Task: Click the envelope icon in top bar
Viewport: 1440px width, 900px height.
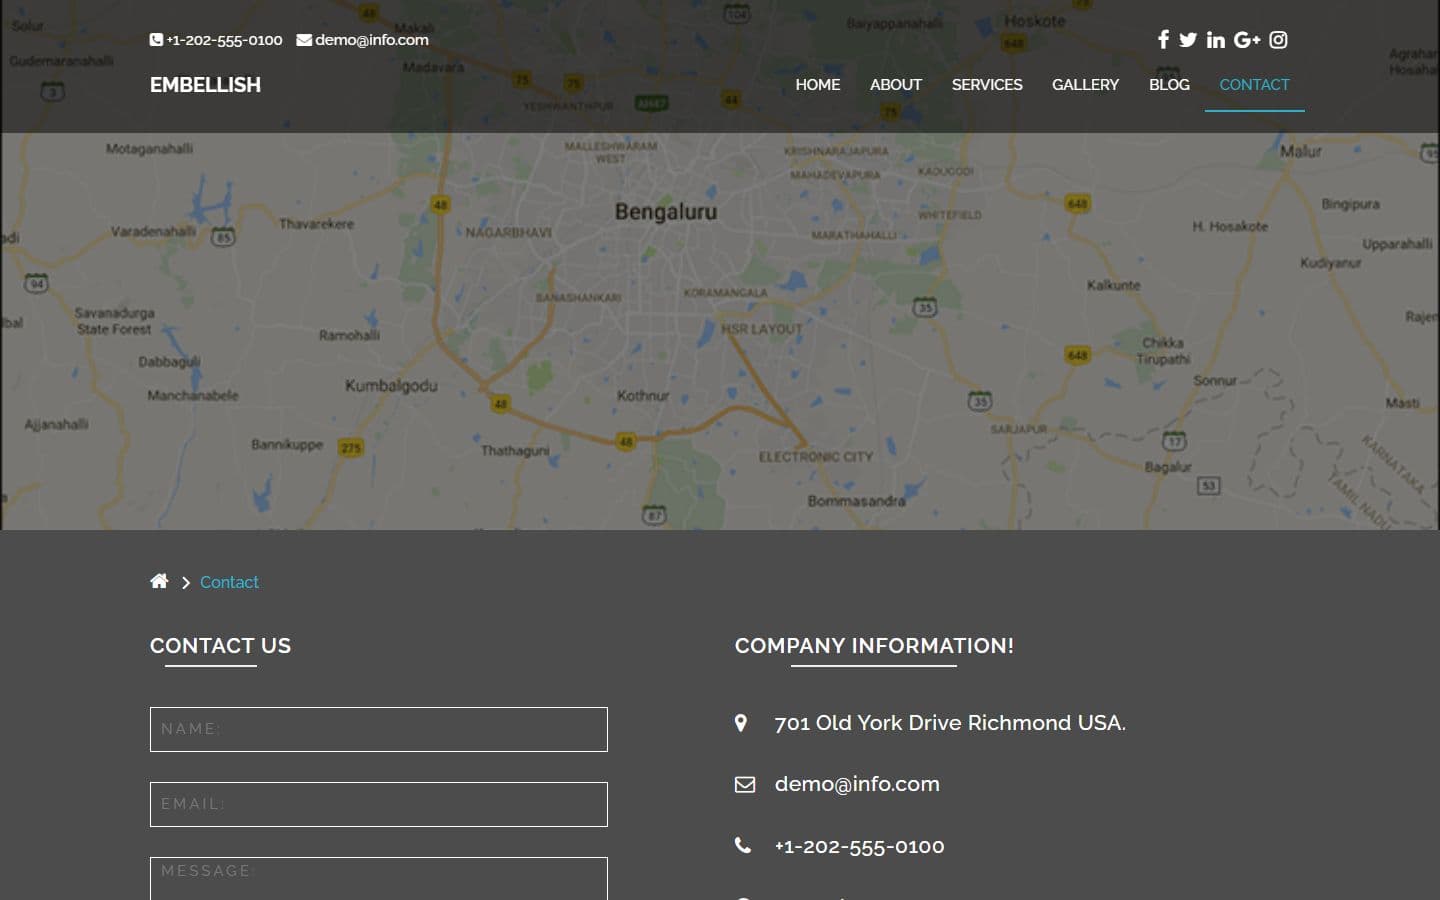Action: click(x=304, y=40)
